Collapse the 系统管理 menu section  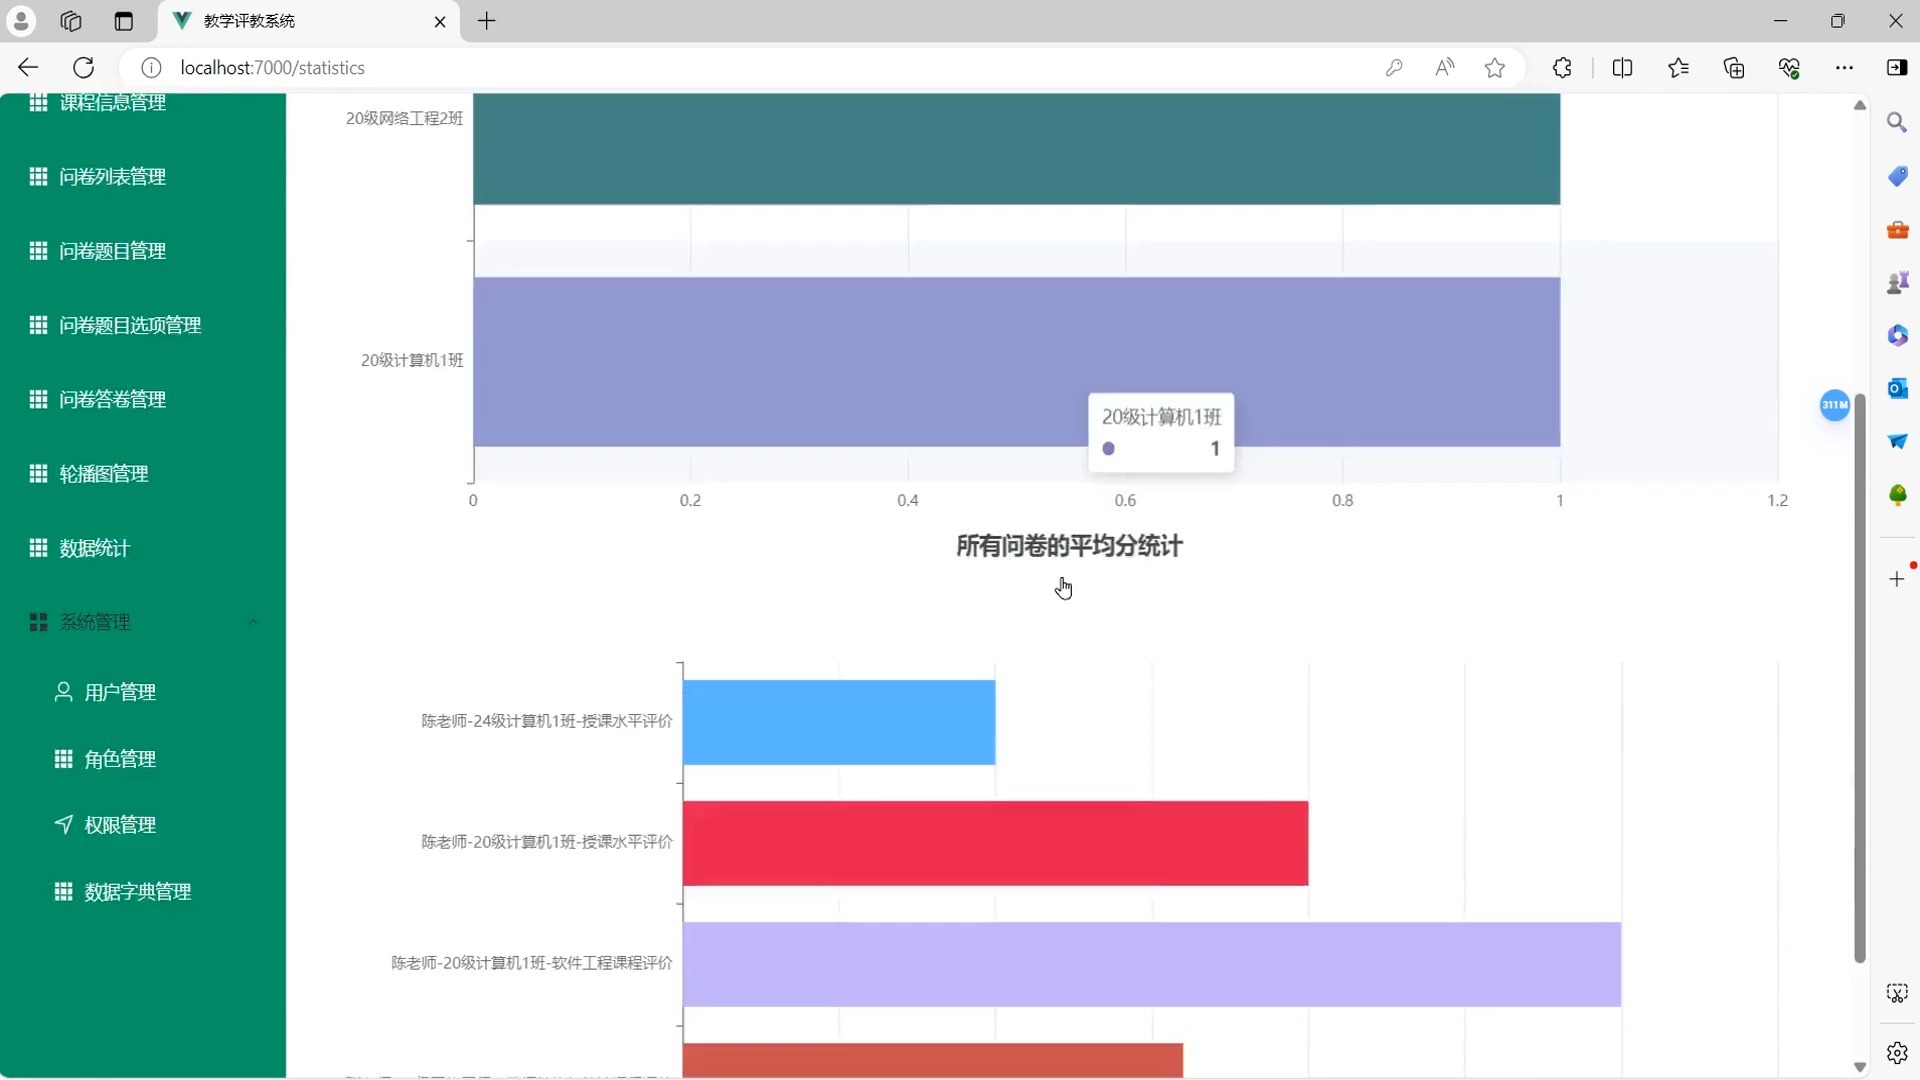[253, 621]
